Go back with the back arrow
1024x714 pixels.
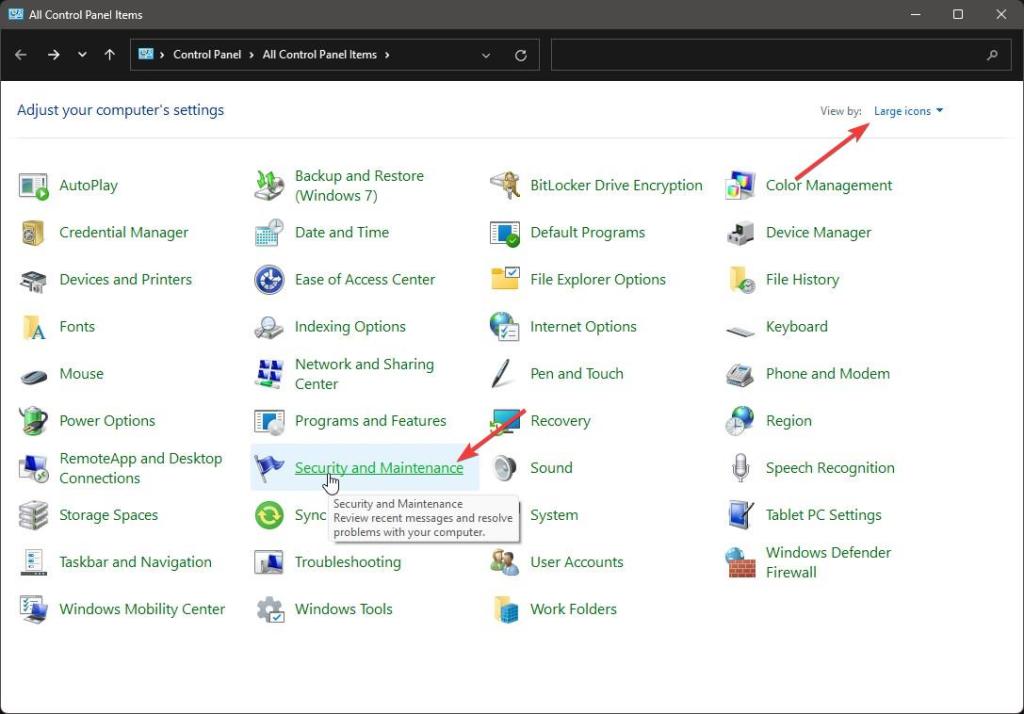(x=21, y=55)
